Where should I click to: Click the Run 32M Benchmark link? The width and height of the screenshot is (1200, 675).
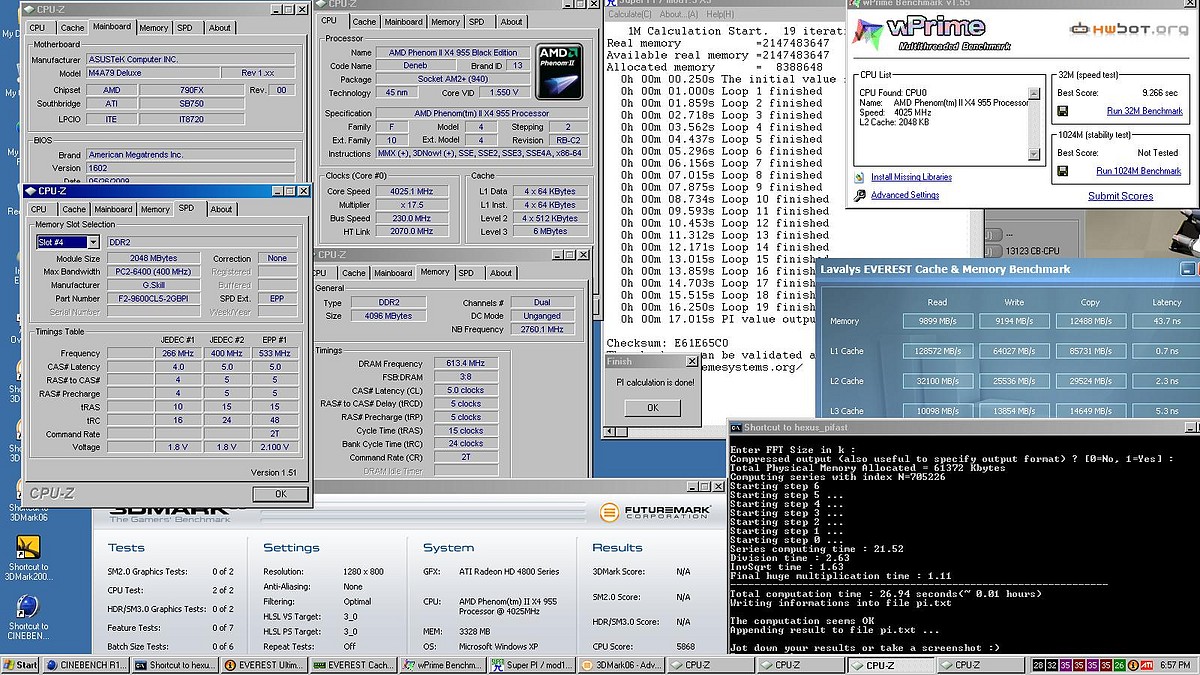(x=1143, y=112)
